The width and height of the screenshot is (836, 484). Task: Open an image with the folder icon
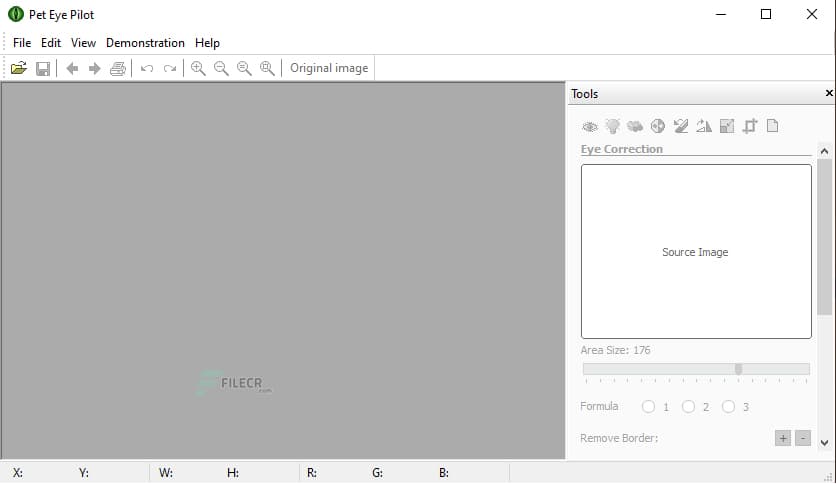[x=19, y=68]
